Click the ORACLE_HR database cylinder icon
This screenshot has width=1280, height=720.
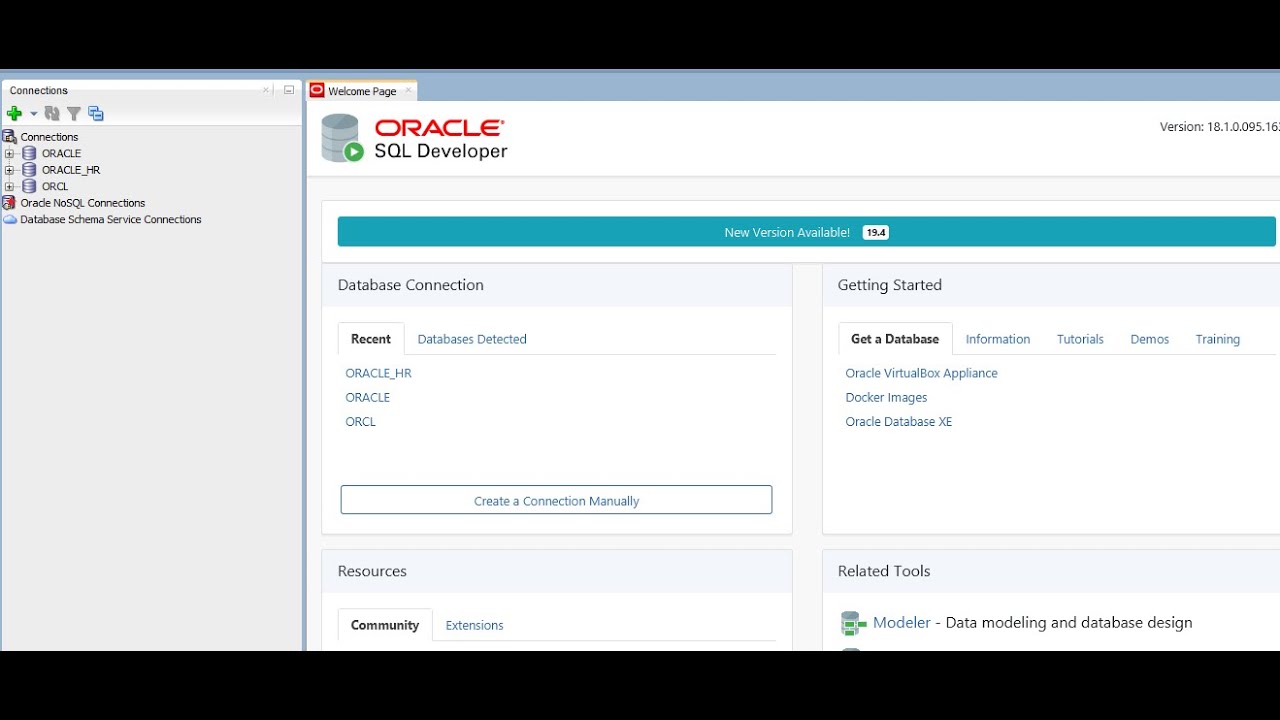pyautogui.click(x=29, y=170)
